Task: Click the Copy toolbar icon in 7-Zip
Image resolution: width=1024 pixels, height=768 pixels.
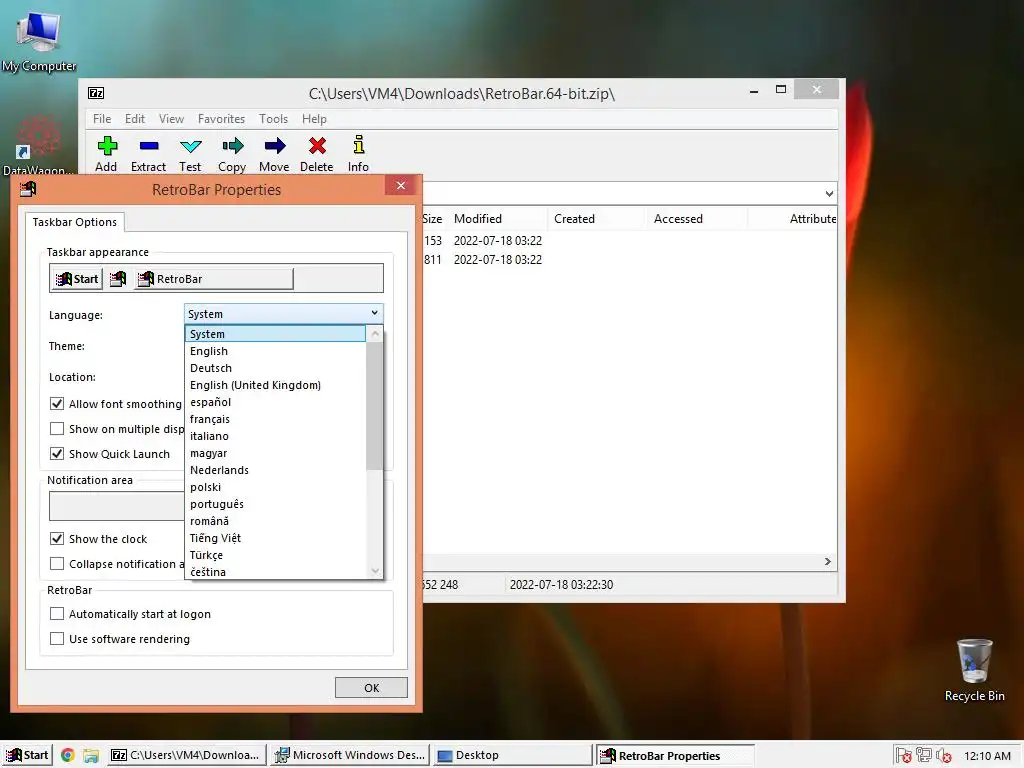Action: tap(232, 153)
